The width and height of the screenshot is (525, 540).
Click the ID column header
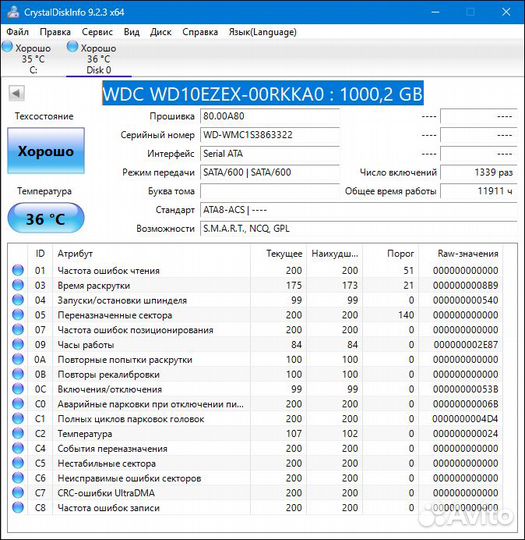[x=40, y=254]
